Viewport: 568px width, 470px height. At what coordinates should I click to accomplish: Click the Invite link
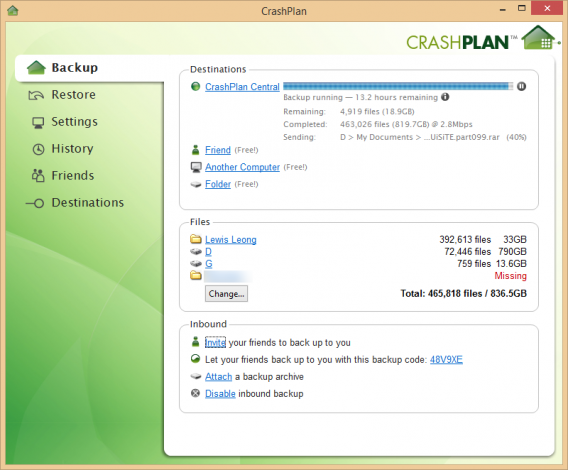(x=215, y=343)
